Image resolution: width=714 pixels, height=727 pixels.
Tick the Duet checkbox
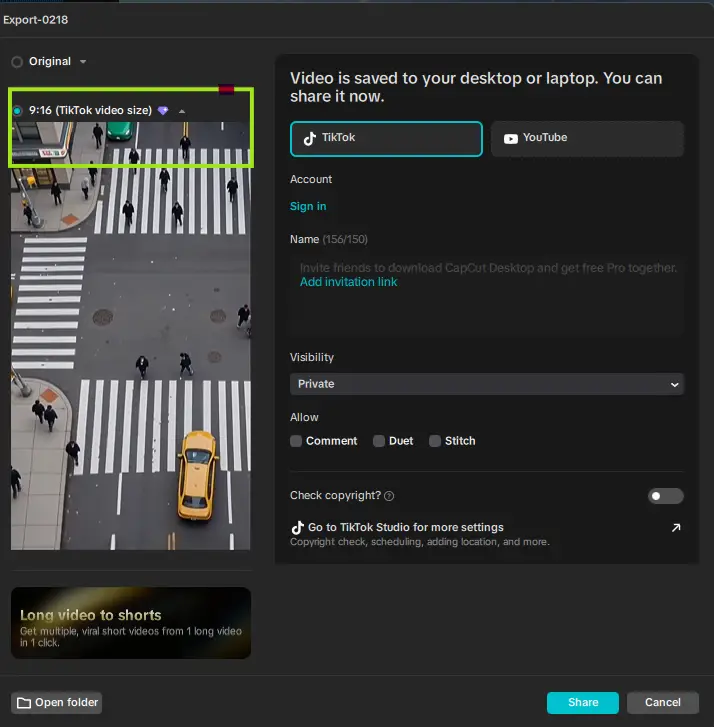pos(379,441)
